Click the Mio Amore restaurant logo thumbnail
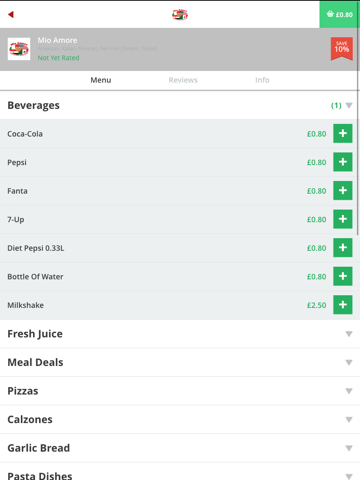Viewport: 360px width, 480px height. pyautogui.click(x=19, y=49)
